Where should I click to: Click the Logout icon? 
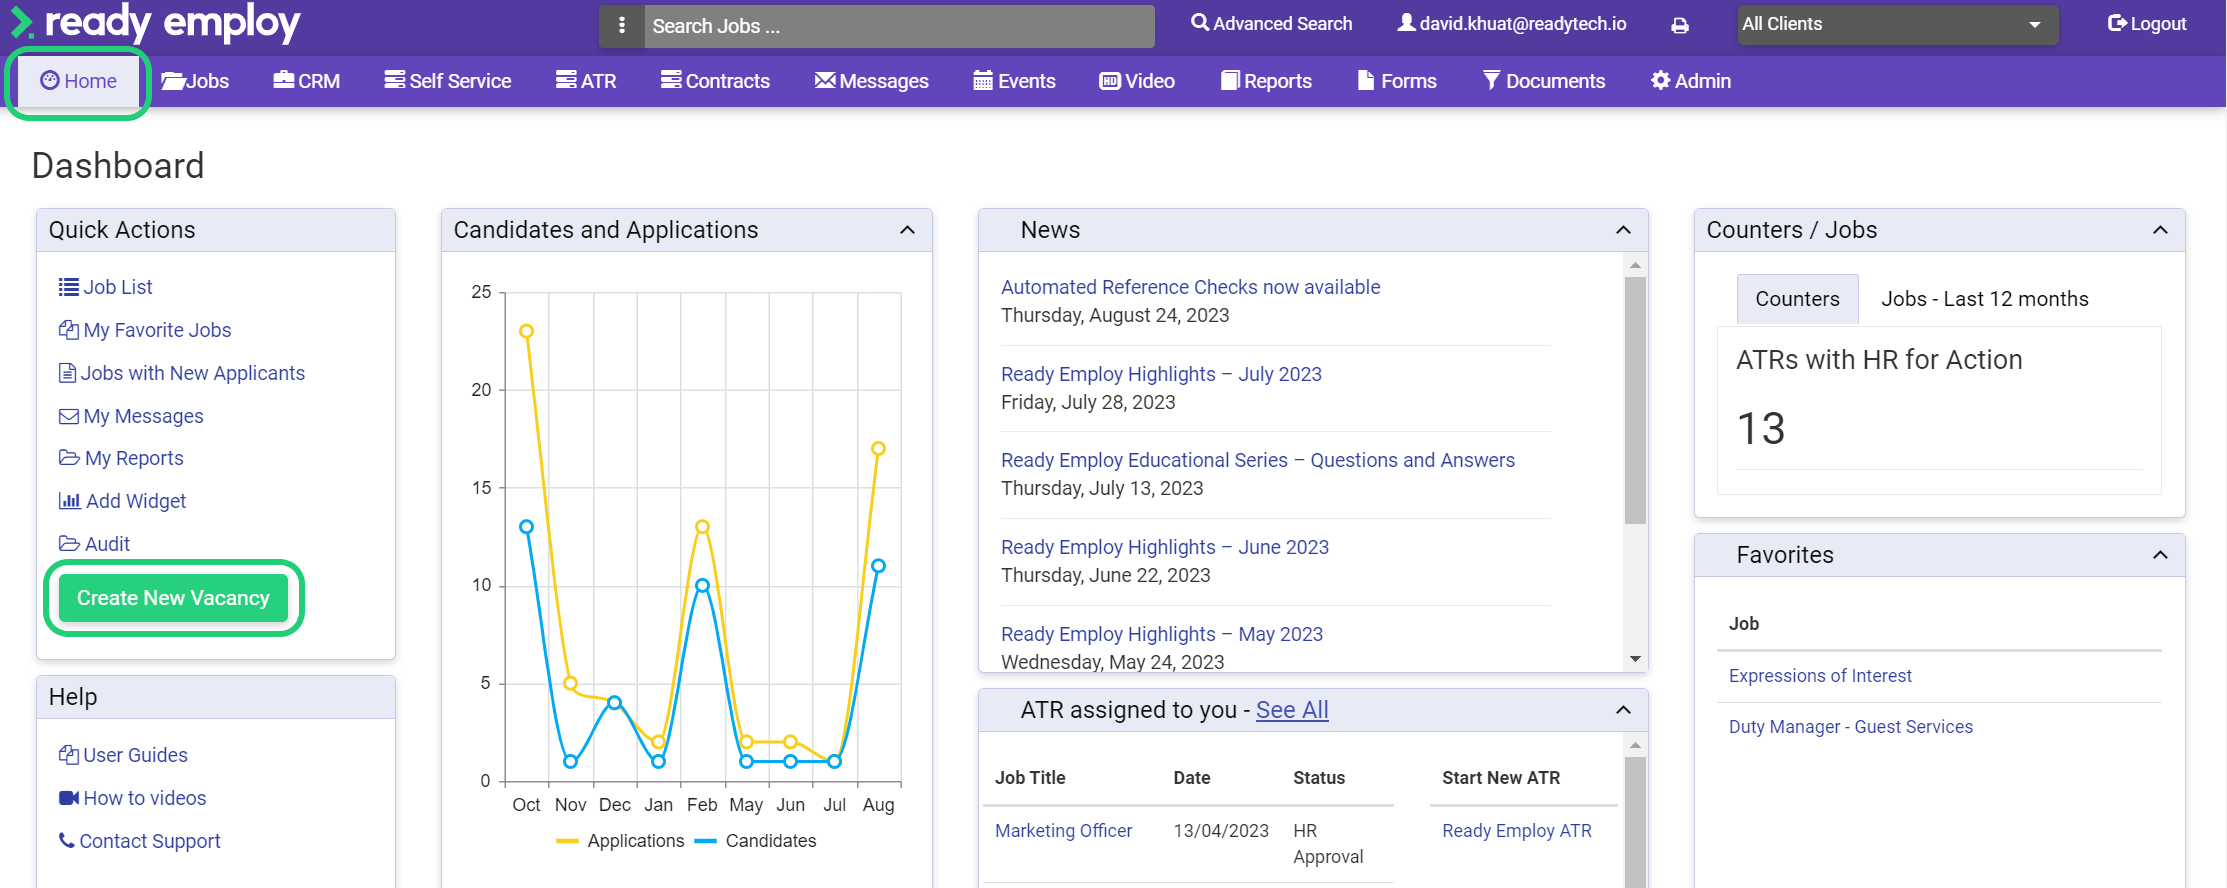click(2117, 23)
